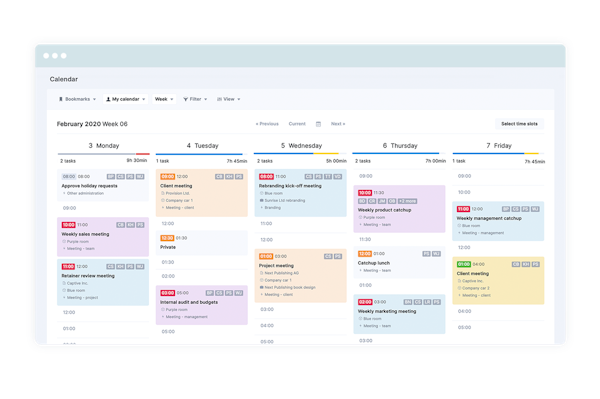This screenshot has height=399, width=600.
Task: Open the Internal audit and budgets event
Action: tap(202, 305)
